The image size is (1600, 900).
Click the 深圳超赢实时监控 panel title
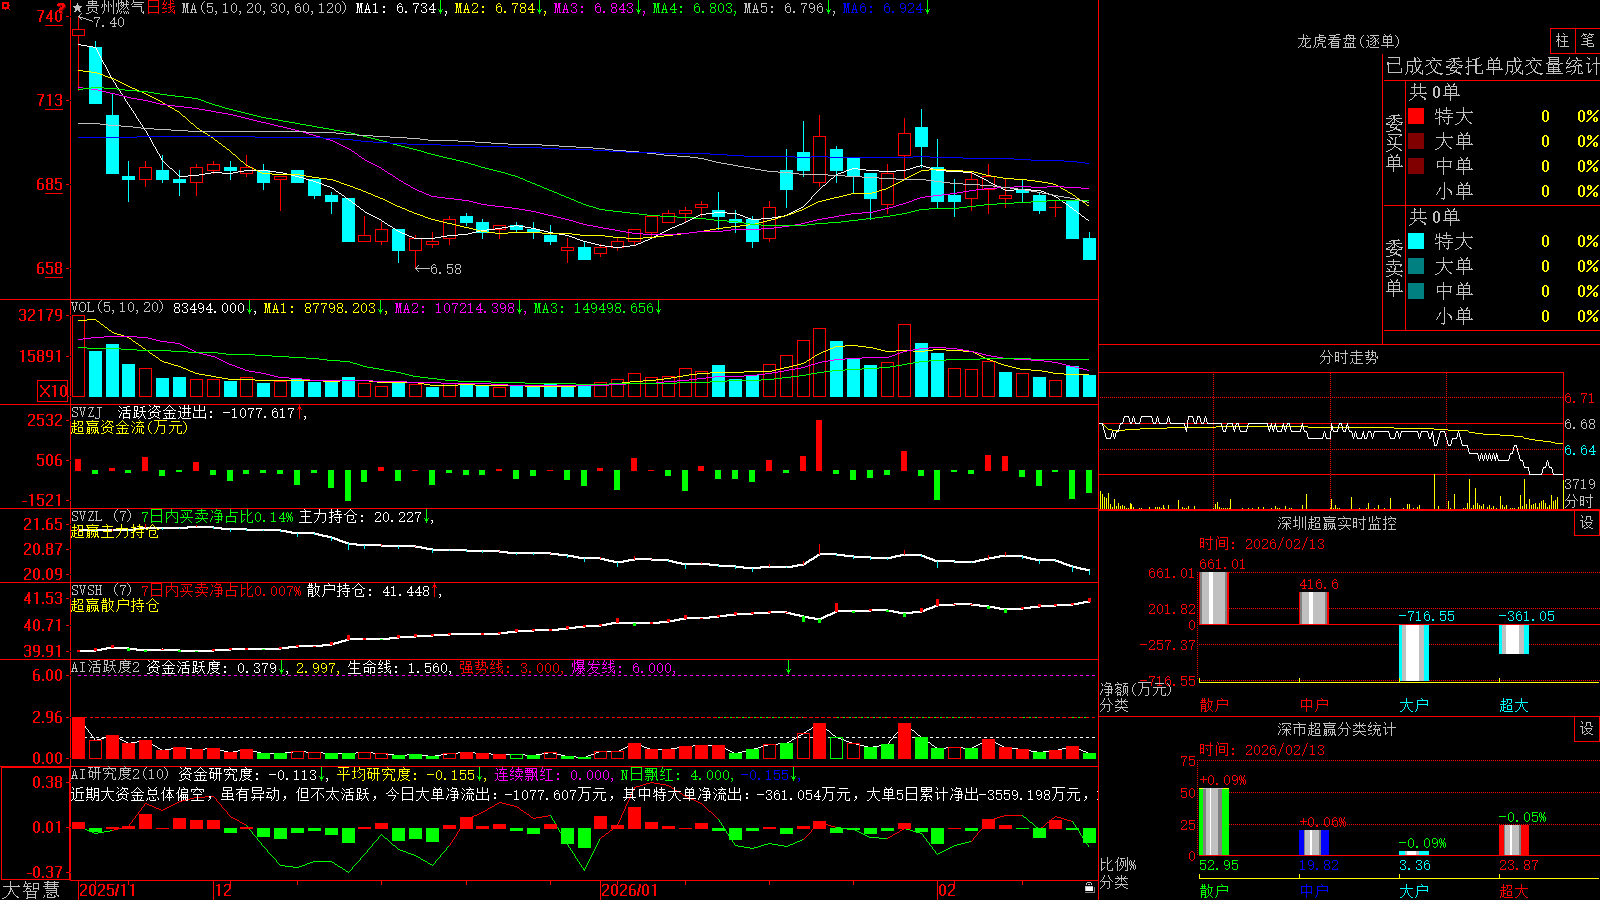[x=1336, y=523]
